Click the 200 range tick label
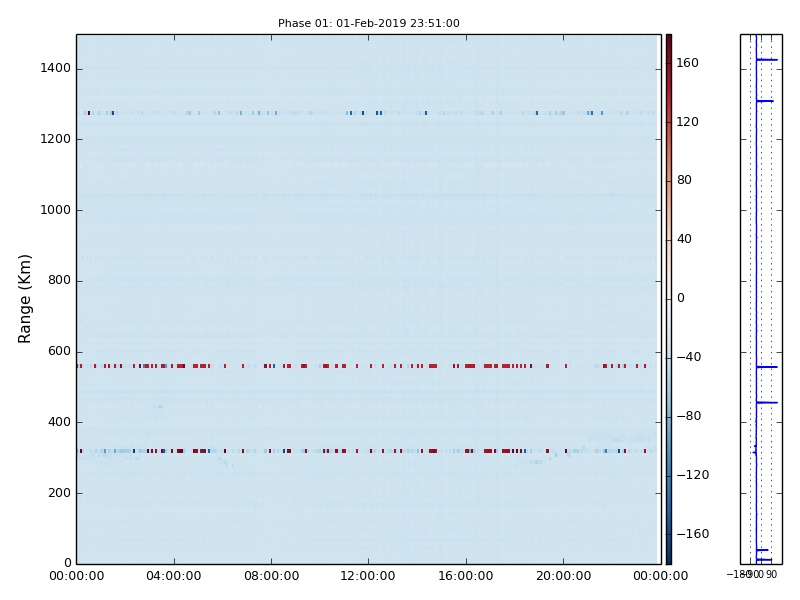The image size is (800, 600). click(59, 493)
